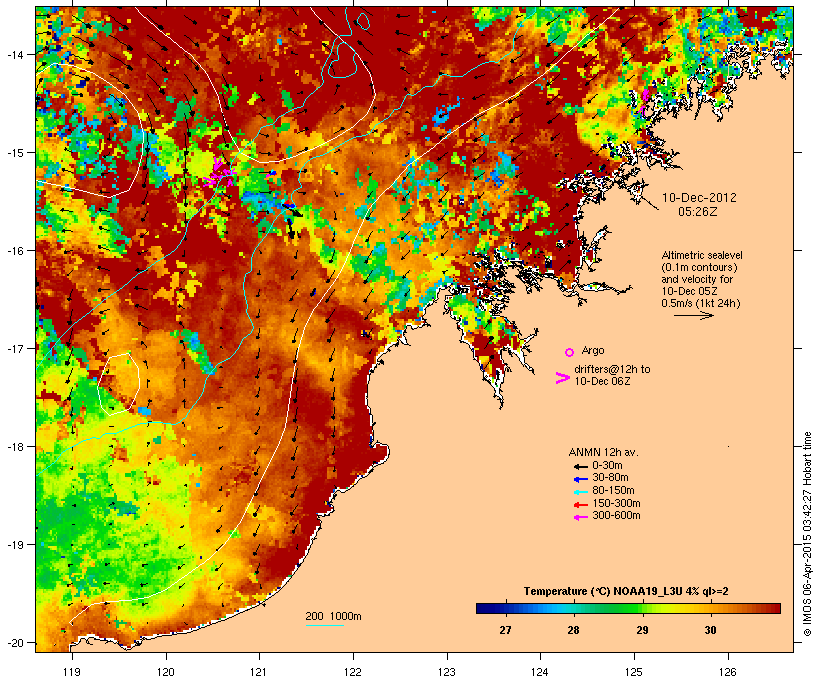Click the '29' colorbar tick label
Screen dimensions: 820x680
click(642, 630)
